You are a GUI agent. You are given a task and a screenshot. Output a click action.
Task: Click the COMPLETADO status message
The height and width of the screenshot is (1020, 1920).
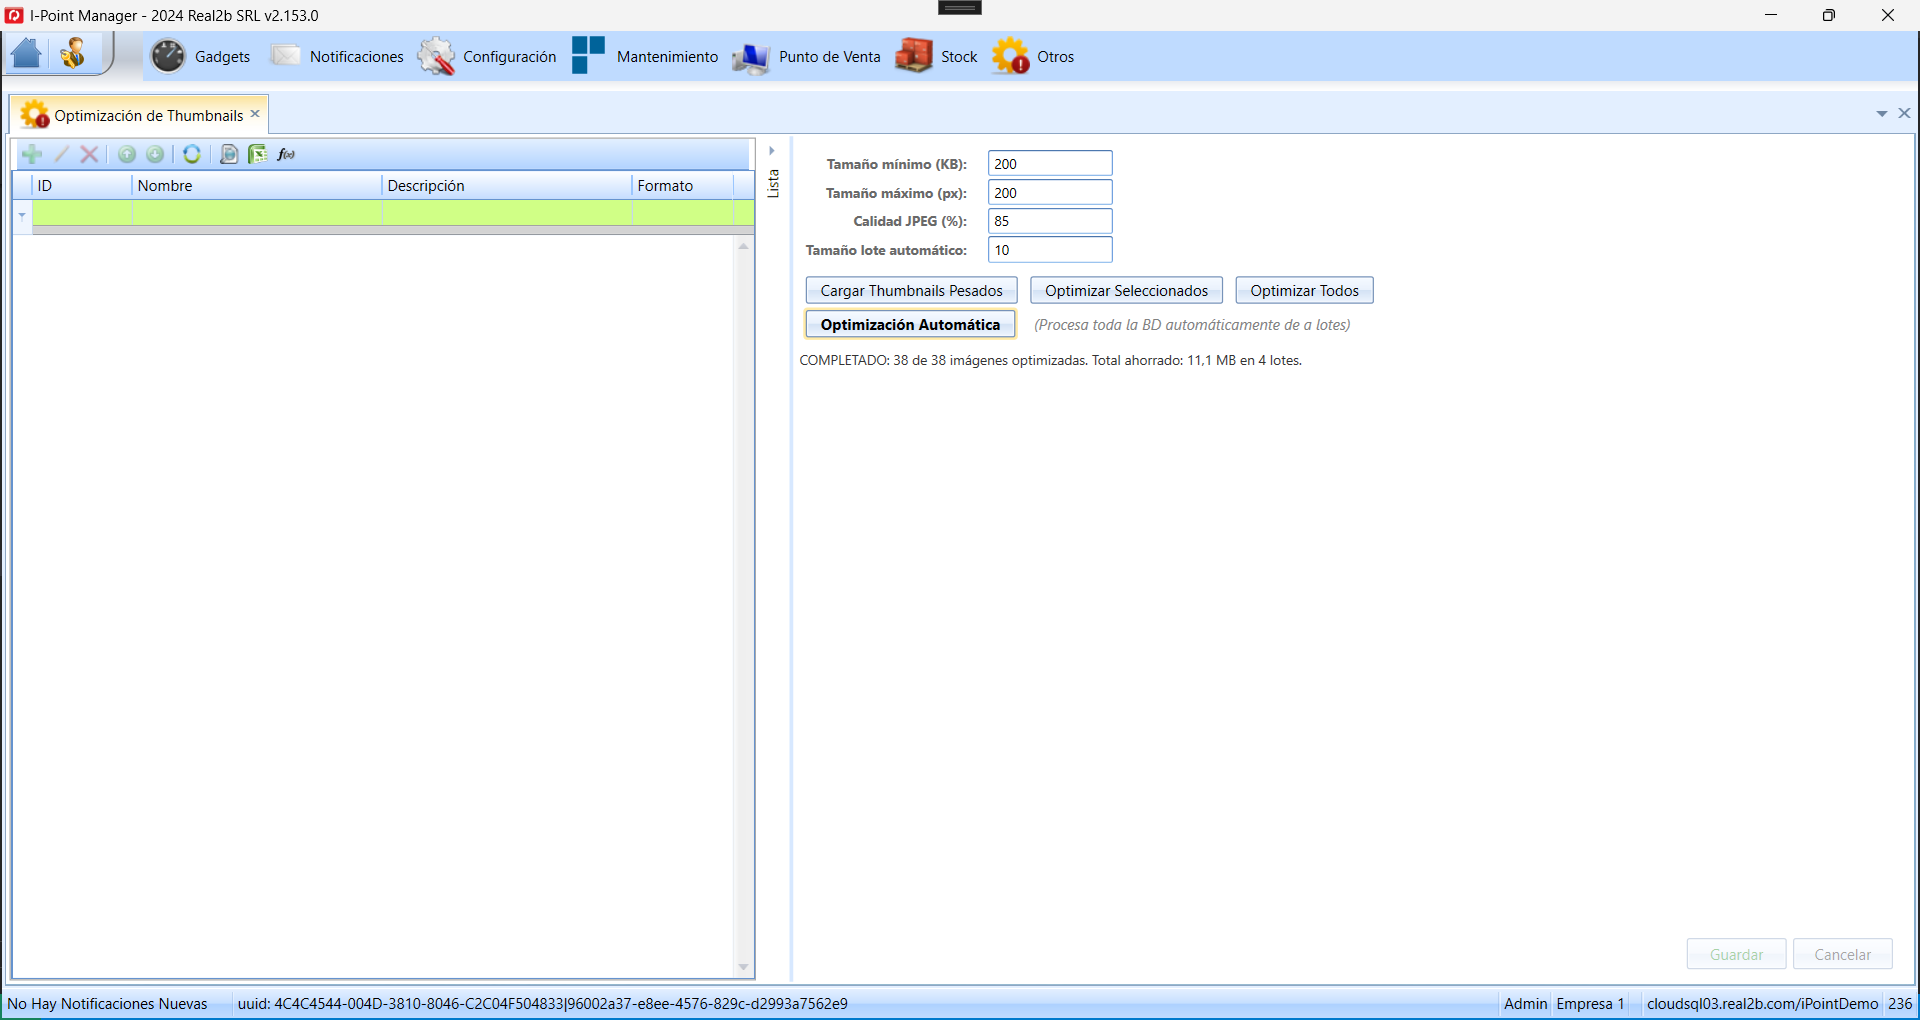tap(1051, 361)
